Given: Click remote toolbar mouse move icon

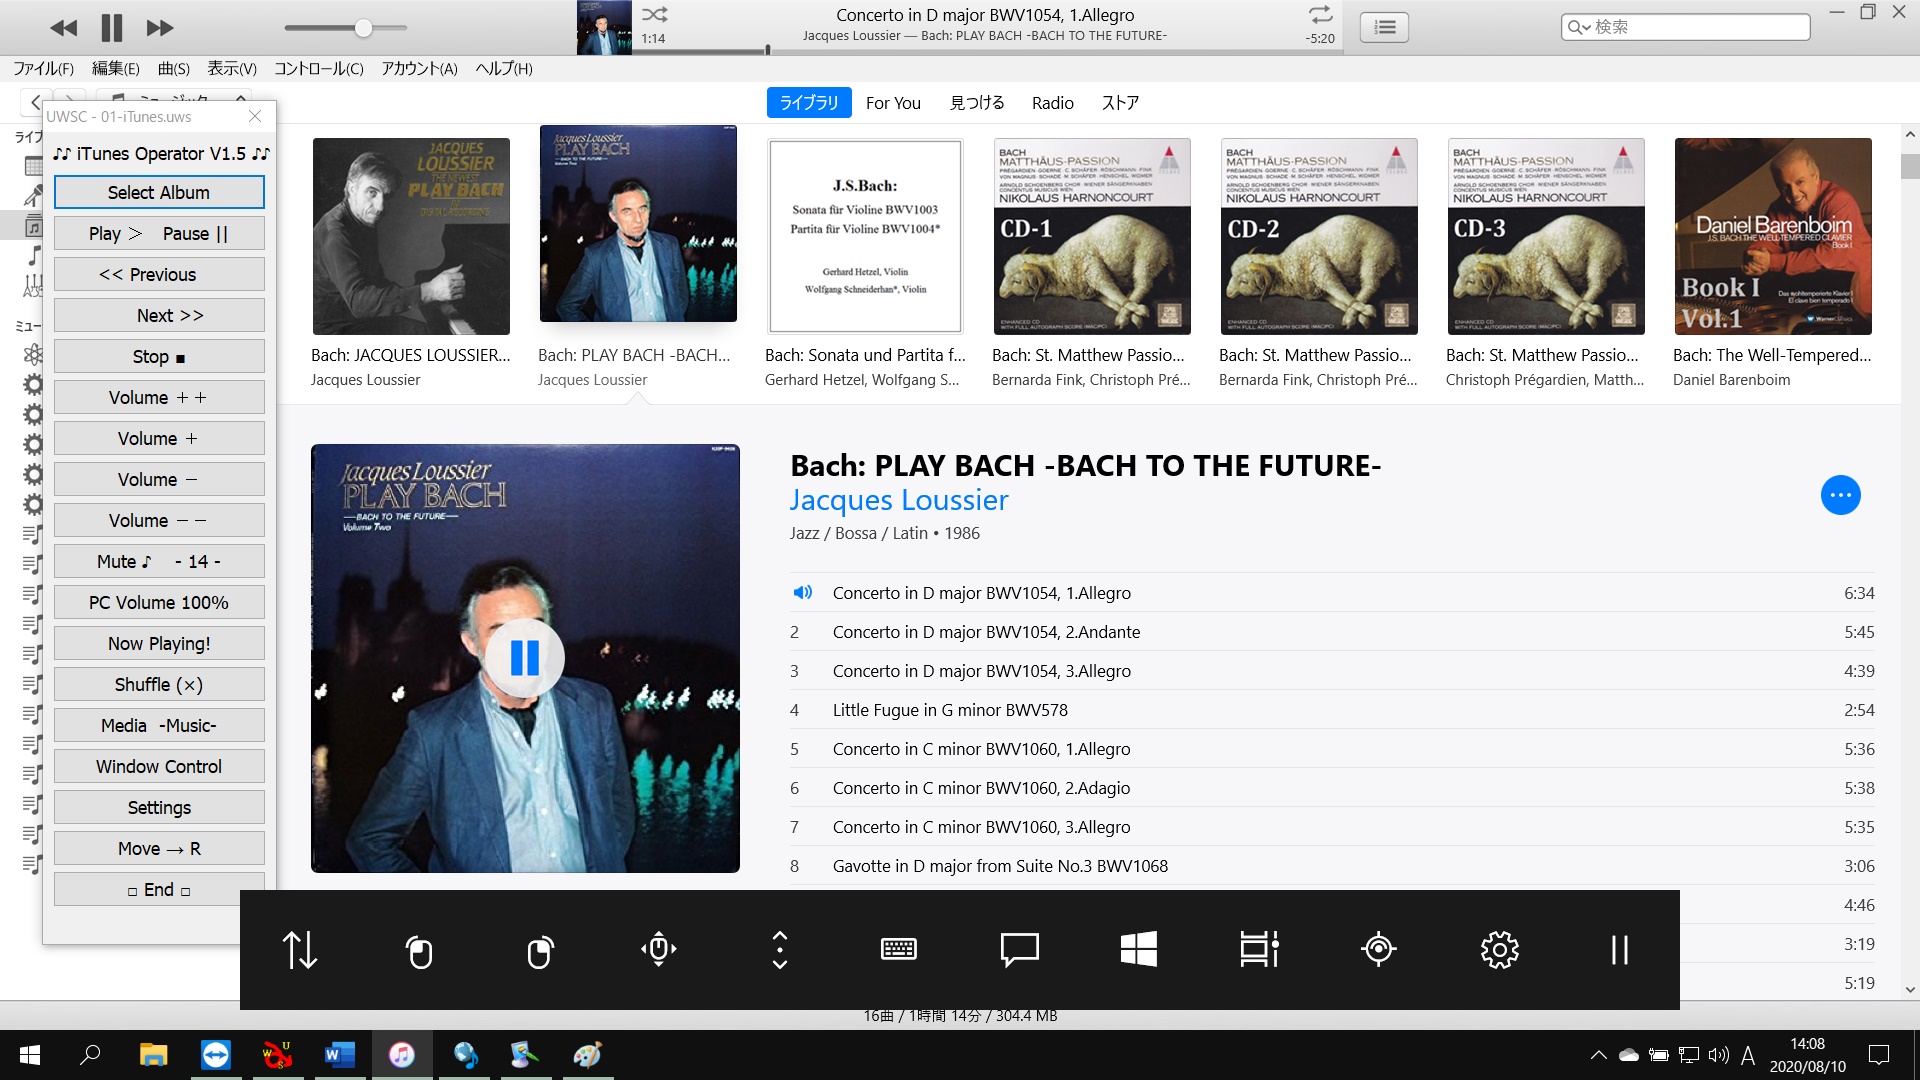Looking at the screenshot, I should point(659,949).
